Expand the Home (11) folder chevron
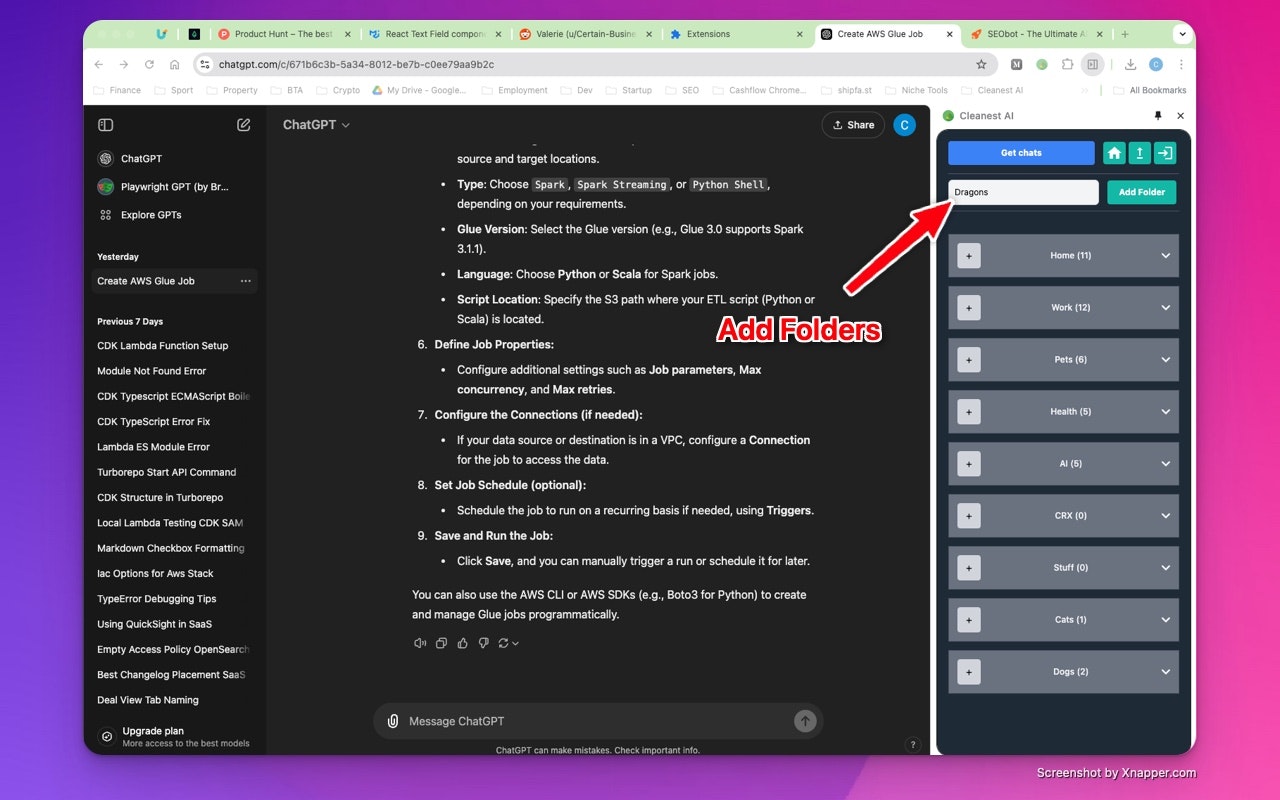The height and width of the screenshot is (800, 1280). pos(1165,256)
